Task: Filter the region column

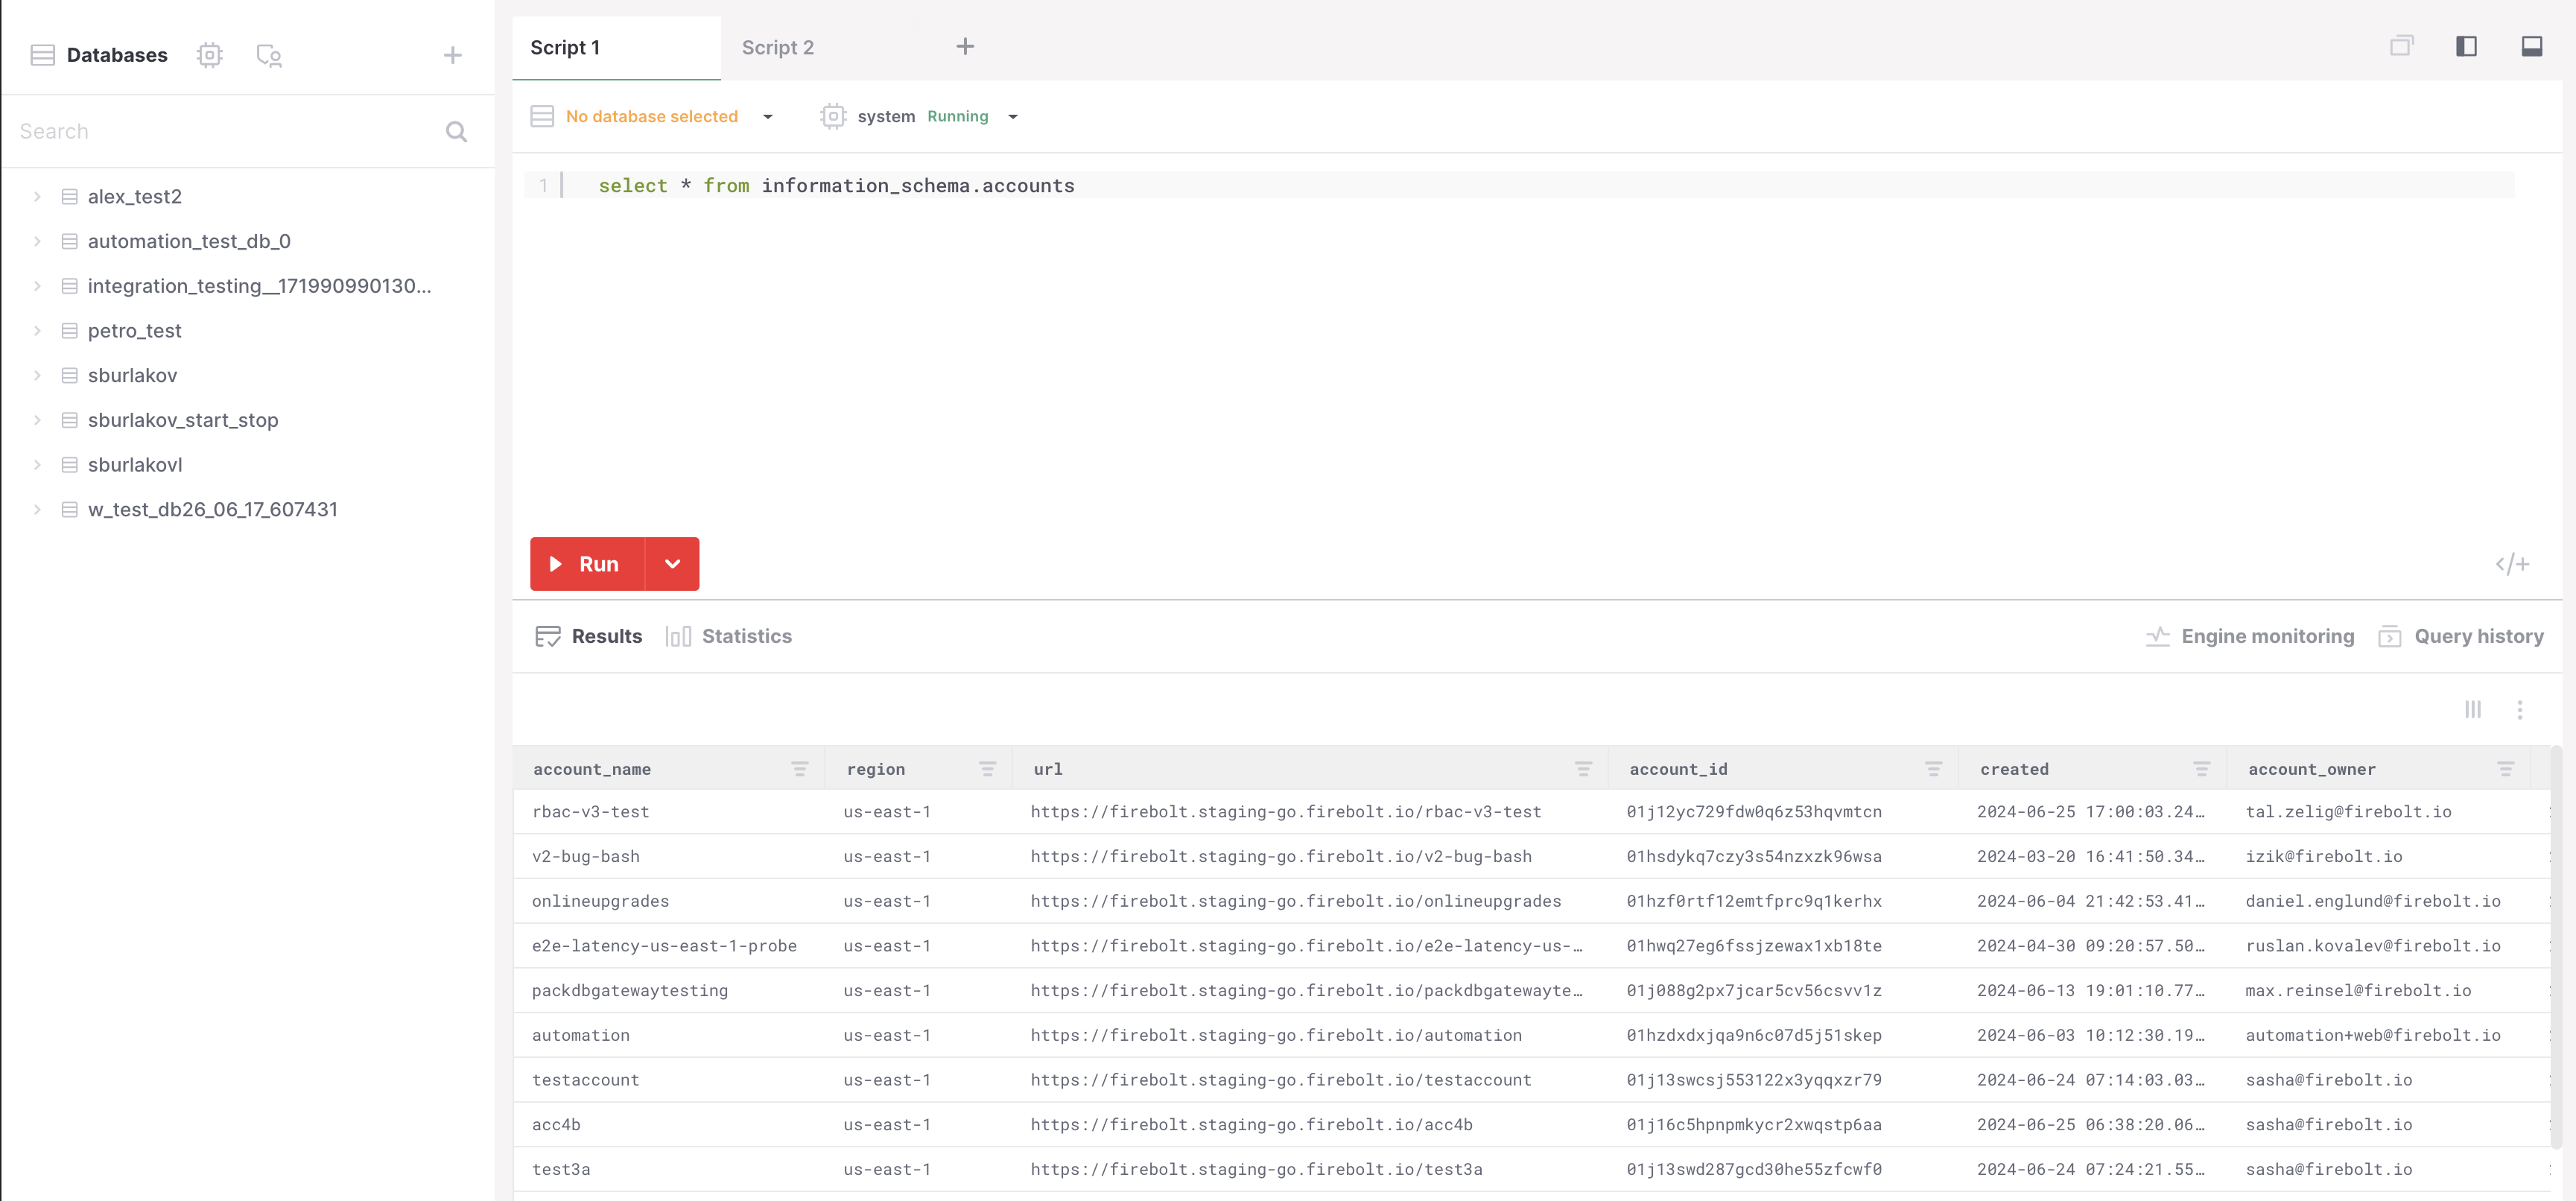Action: (x=987, y=768)
